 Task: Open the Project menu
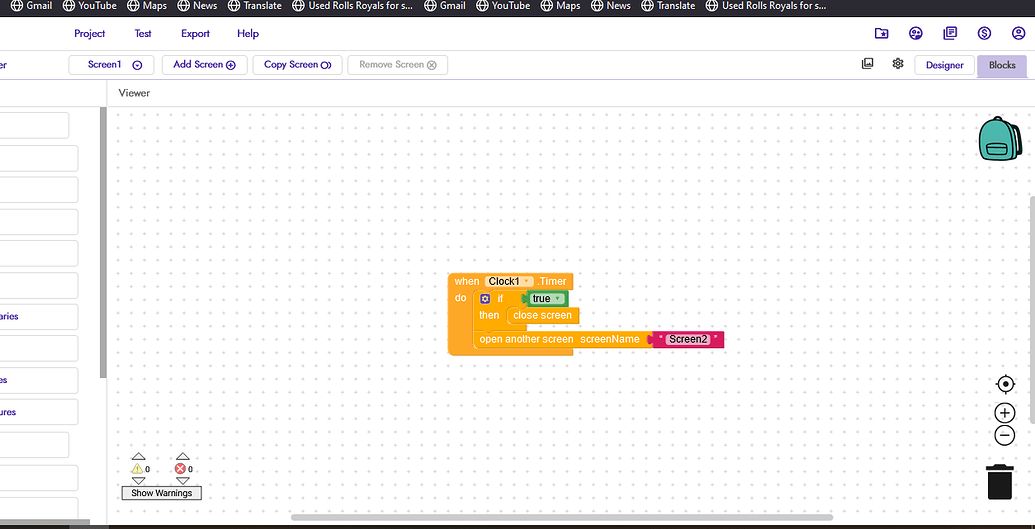click(x=90, y=34)
